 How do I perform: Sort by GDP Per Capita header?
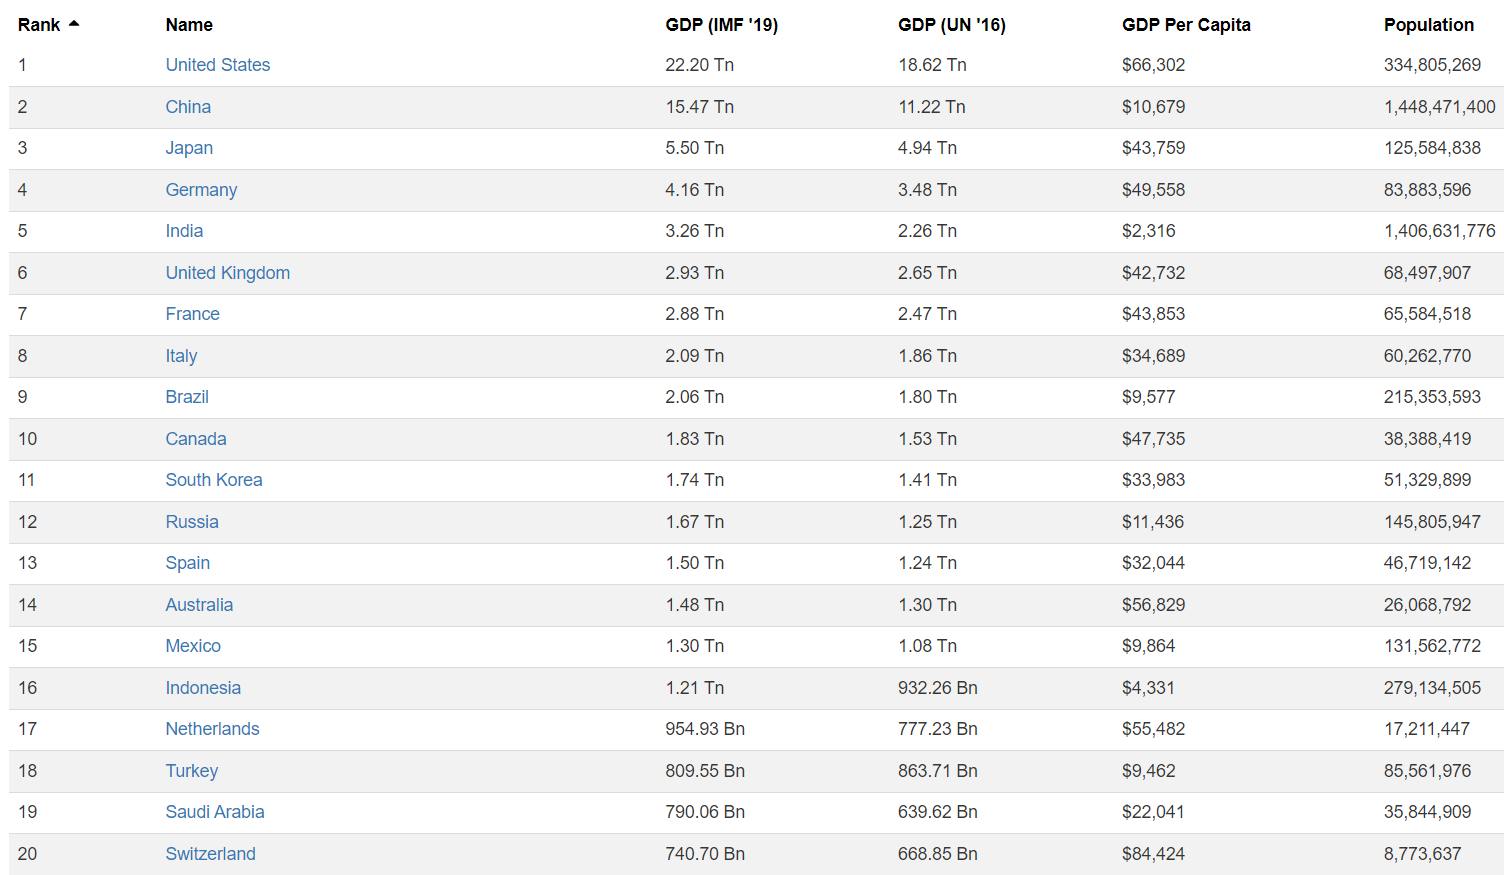point(1186,25)
